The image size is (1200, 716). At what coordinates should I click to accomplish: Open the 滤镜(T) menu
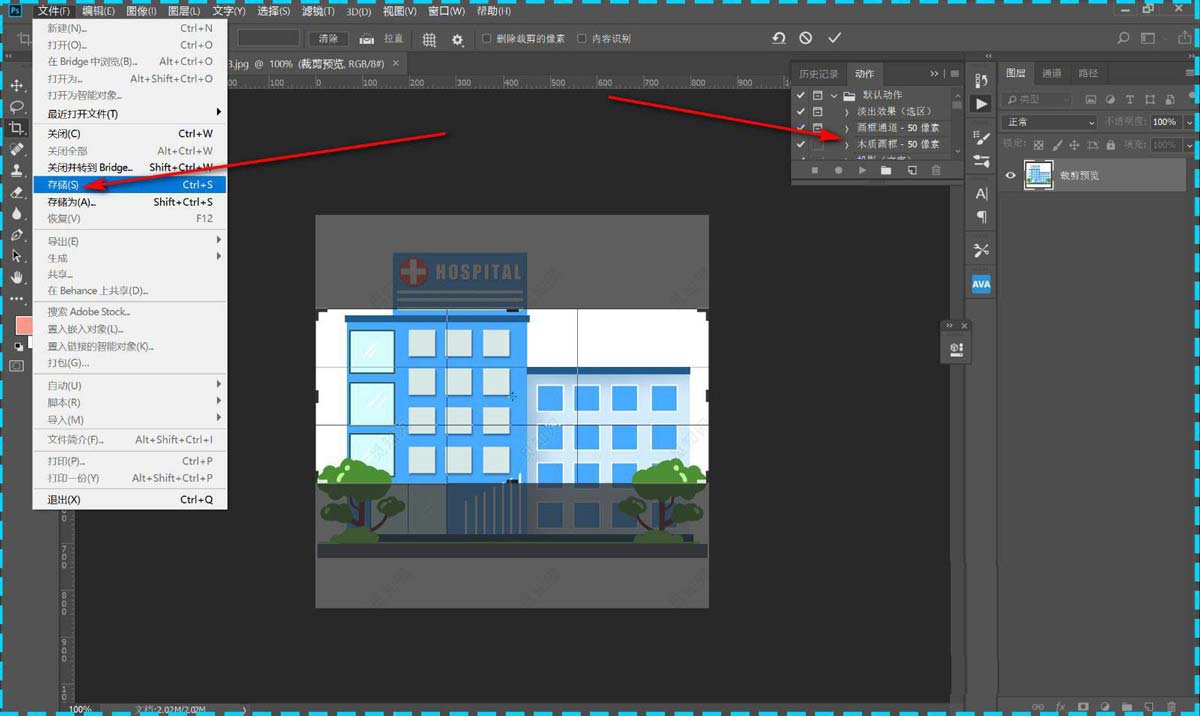tap(319, 11)
